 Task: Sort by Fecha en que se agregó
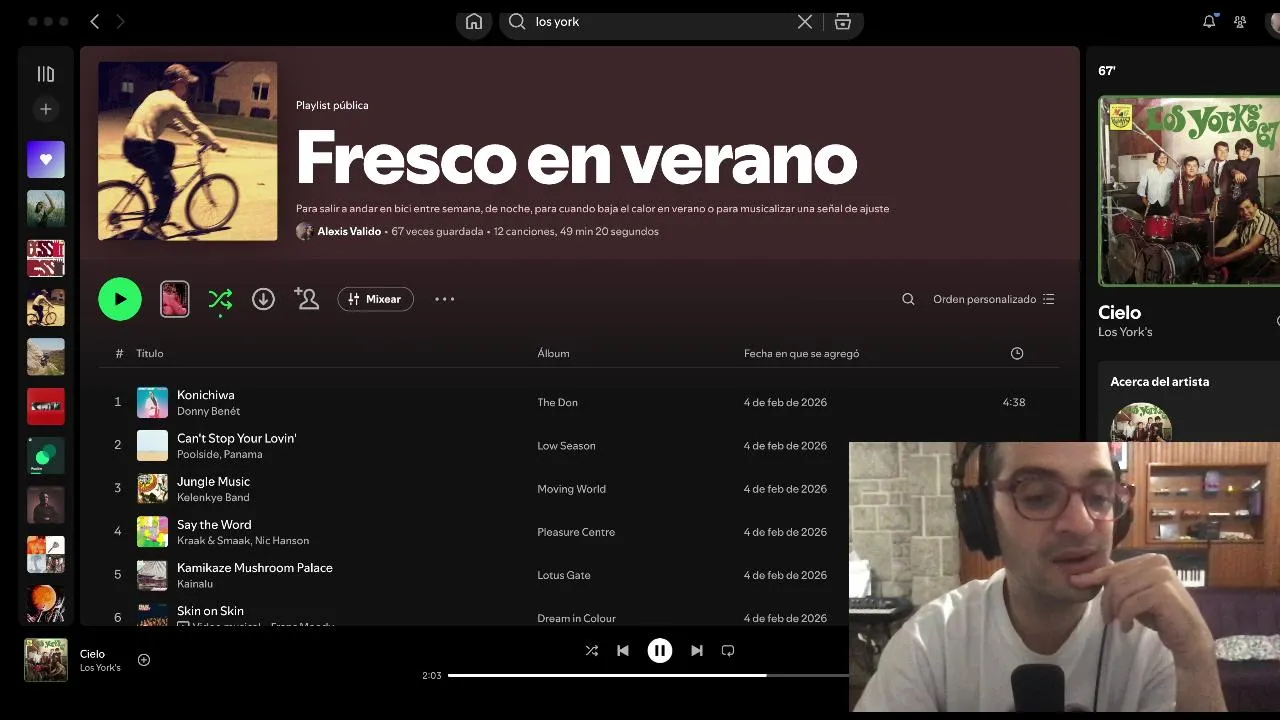click(801, 353)
